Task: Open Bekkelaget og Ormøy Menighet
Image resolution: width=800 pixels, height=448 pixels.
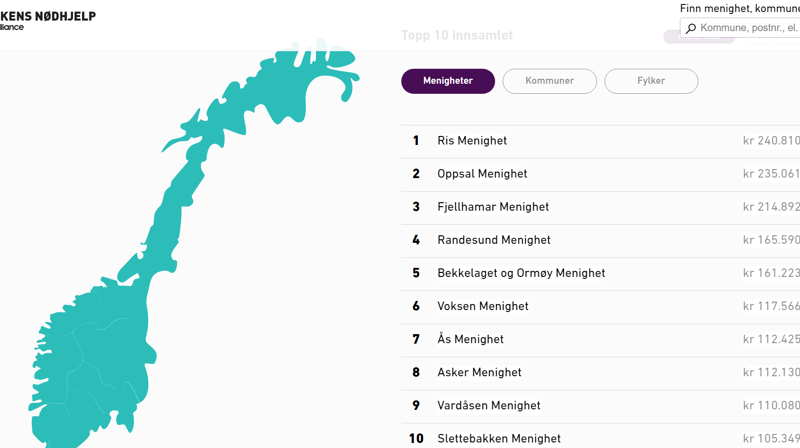Action: (x=521, y=273)
